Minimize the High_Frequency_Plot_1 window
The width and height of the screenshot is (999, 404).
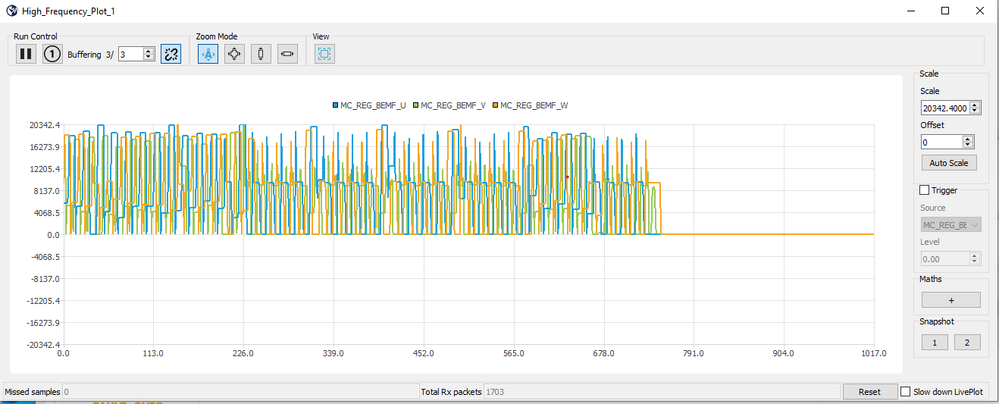tap(911, 11)
